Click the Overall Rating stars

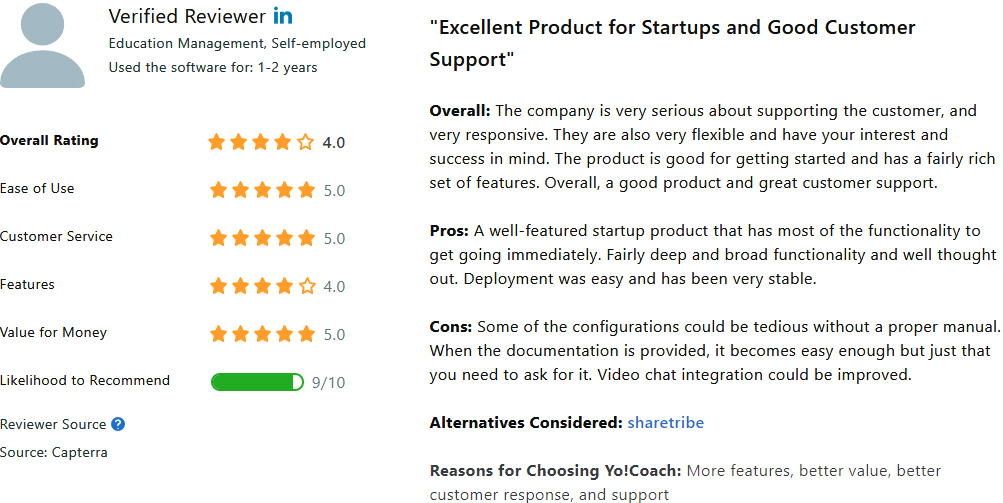tap(261, 142)
